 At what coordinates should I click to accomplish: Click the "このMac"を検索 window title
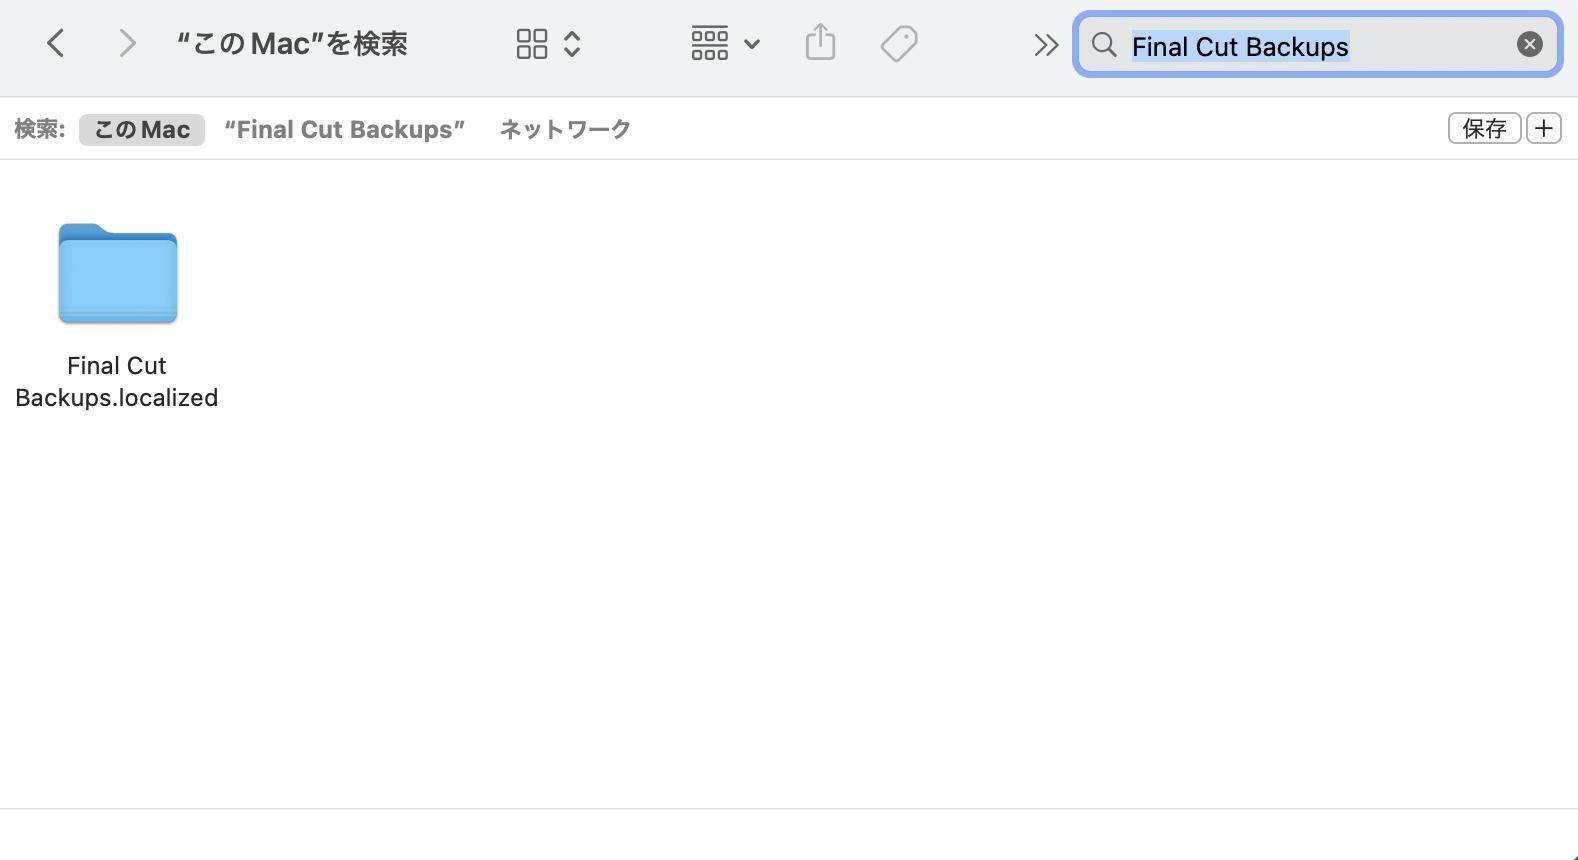(292, 44)
